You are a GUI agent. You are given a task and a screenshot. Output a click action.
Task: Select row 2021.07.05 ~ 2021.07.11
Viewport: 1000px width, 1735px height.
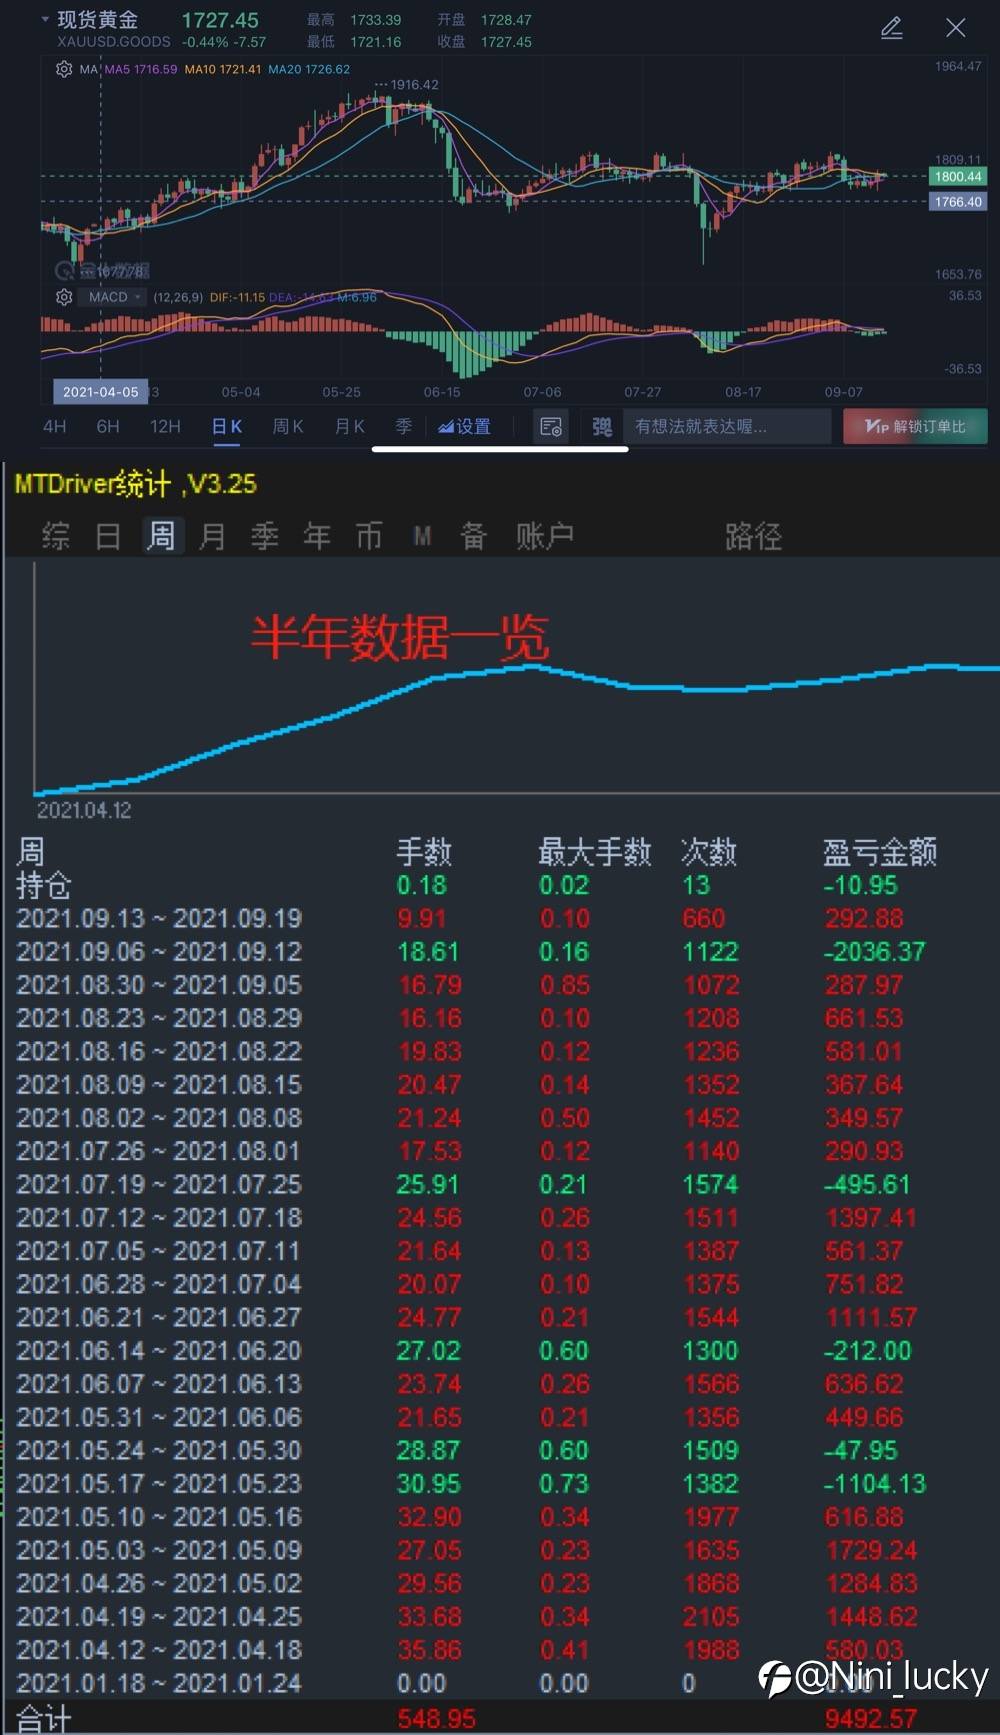500,1250
